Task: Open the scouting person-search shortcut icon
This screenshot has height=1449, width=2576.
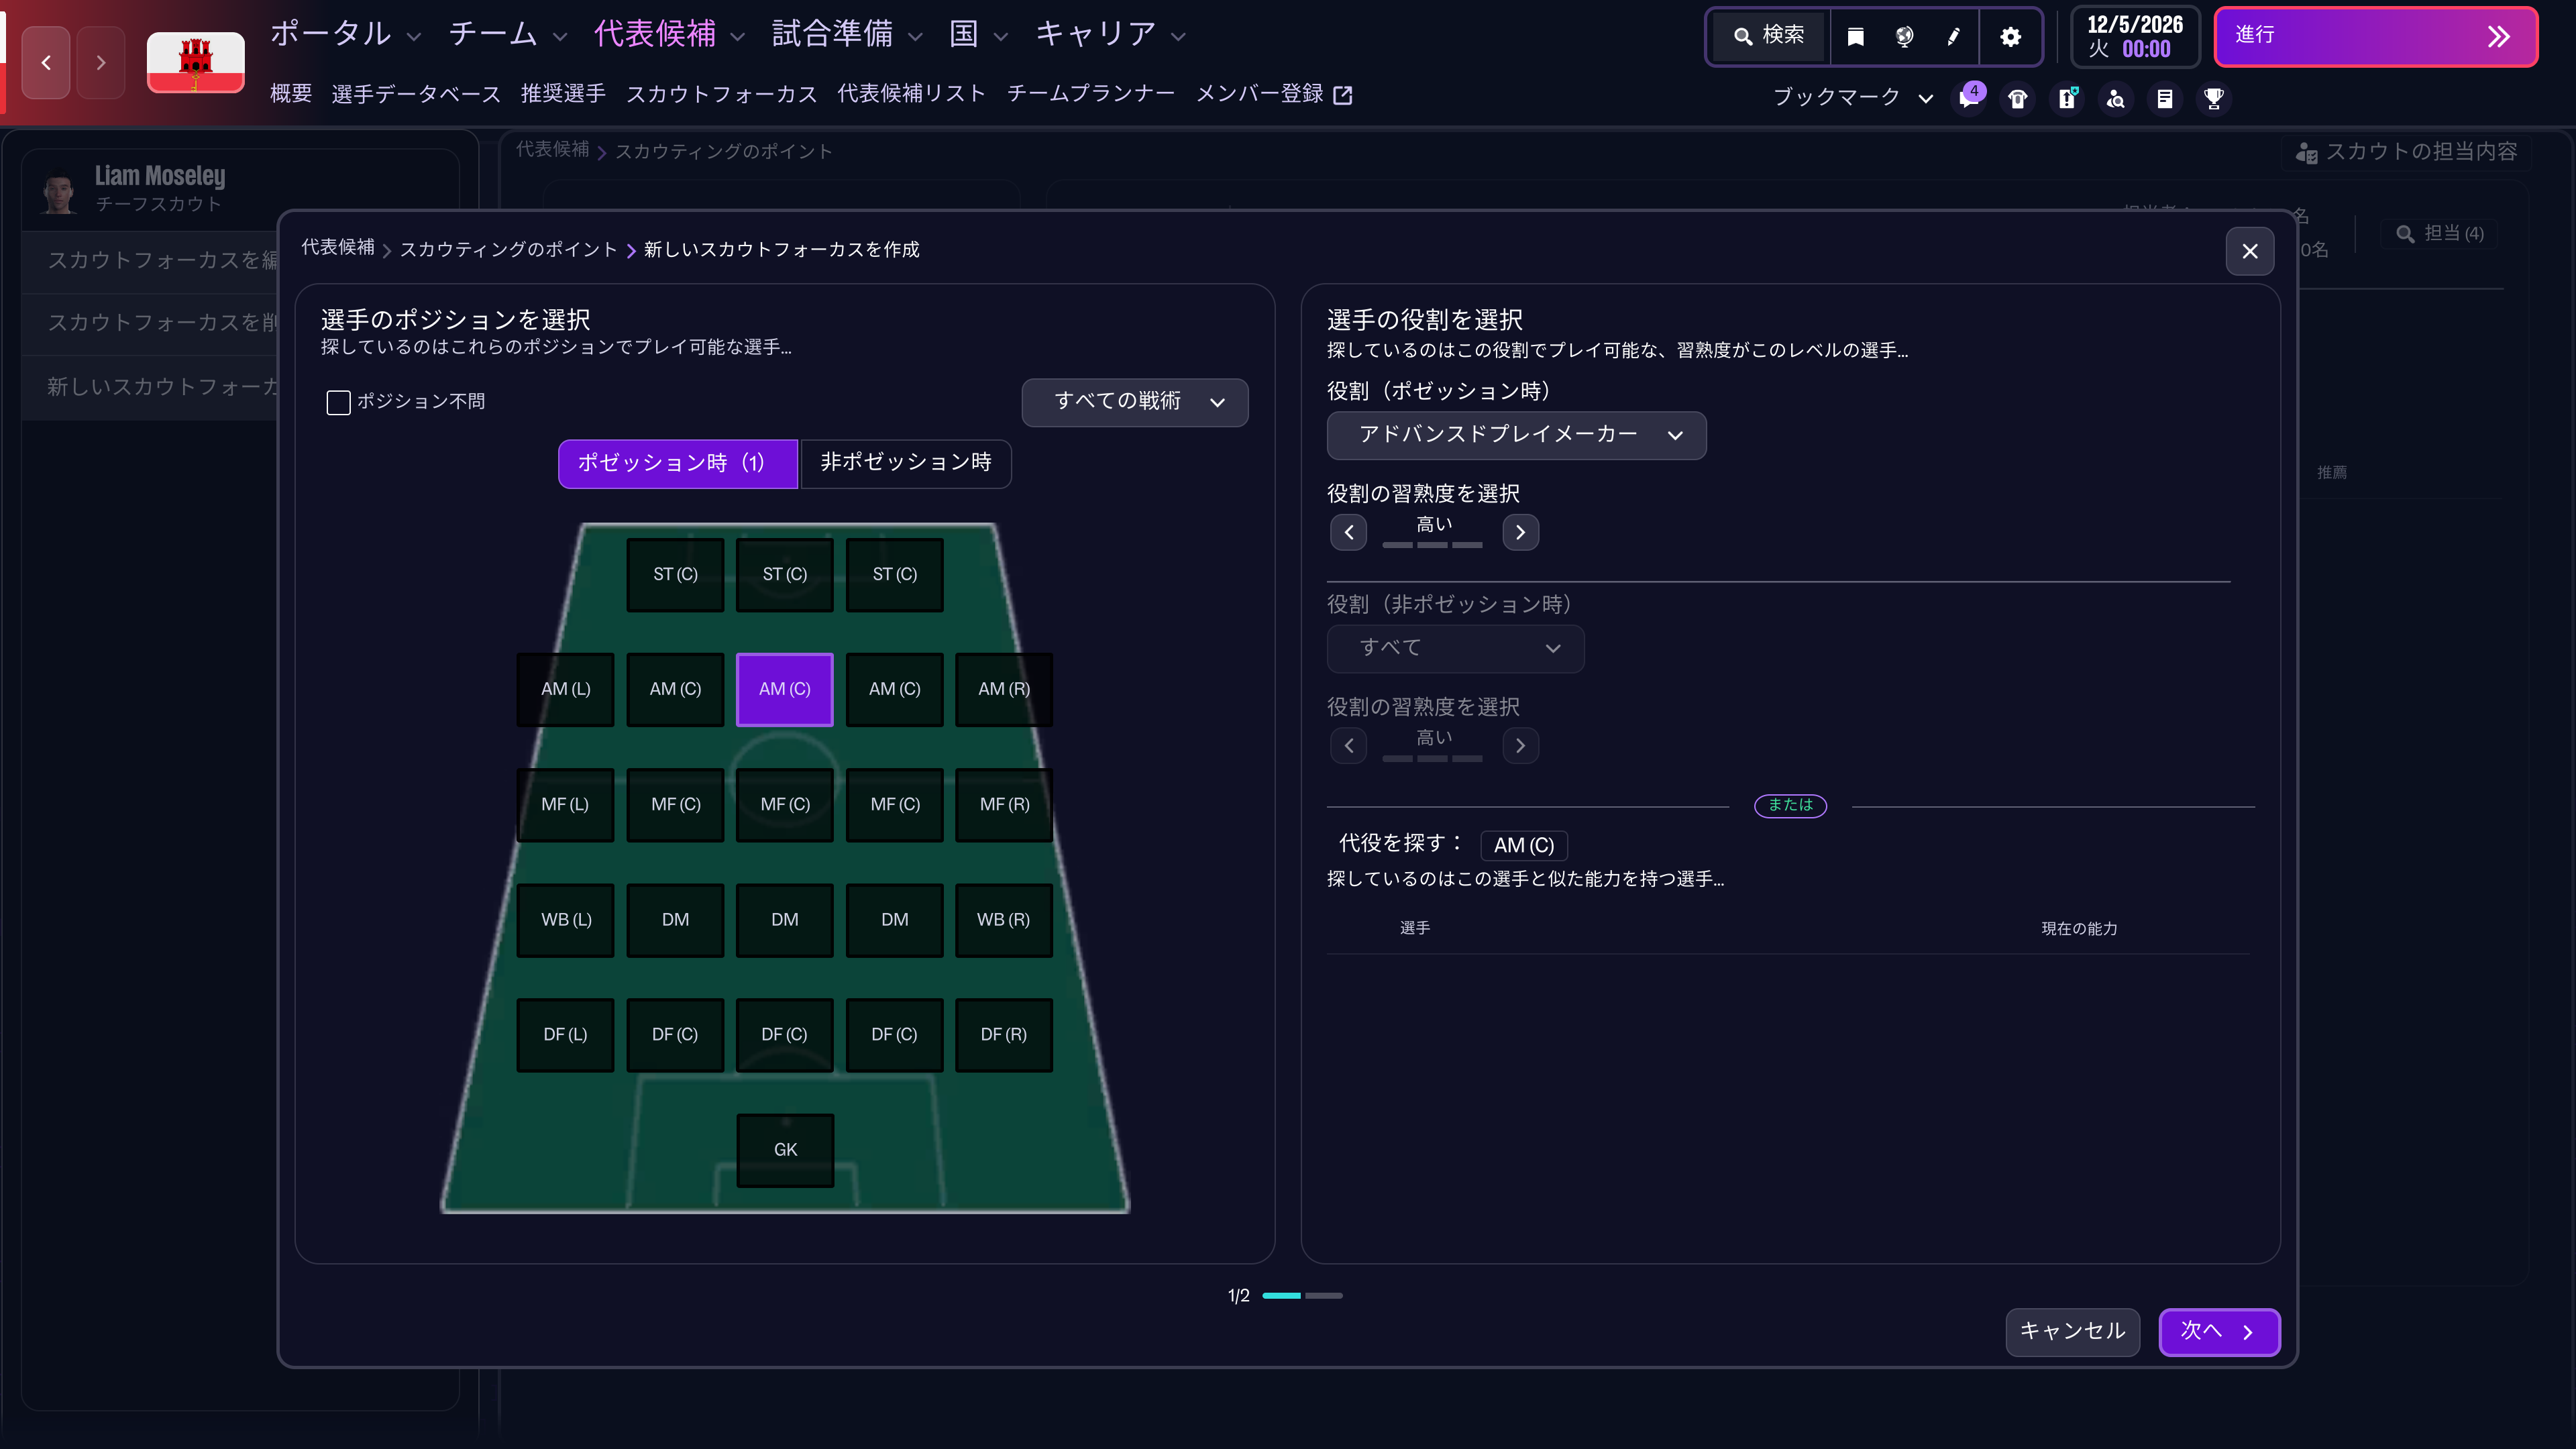Action: tap(2116, 98)
